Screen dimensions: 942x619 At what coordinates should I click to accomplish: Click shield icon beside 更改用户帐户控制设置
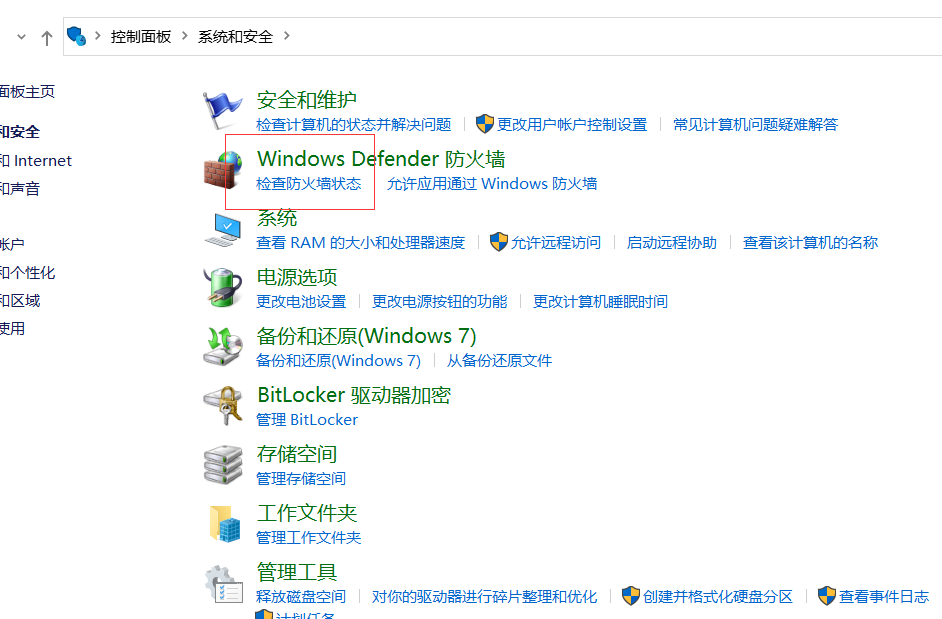point(484,124)
